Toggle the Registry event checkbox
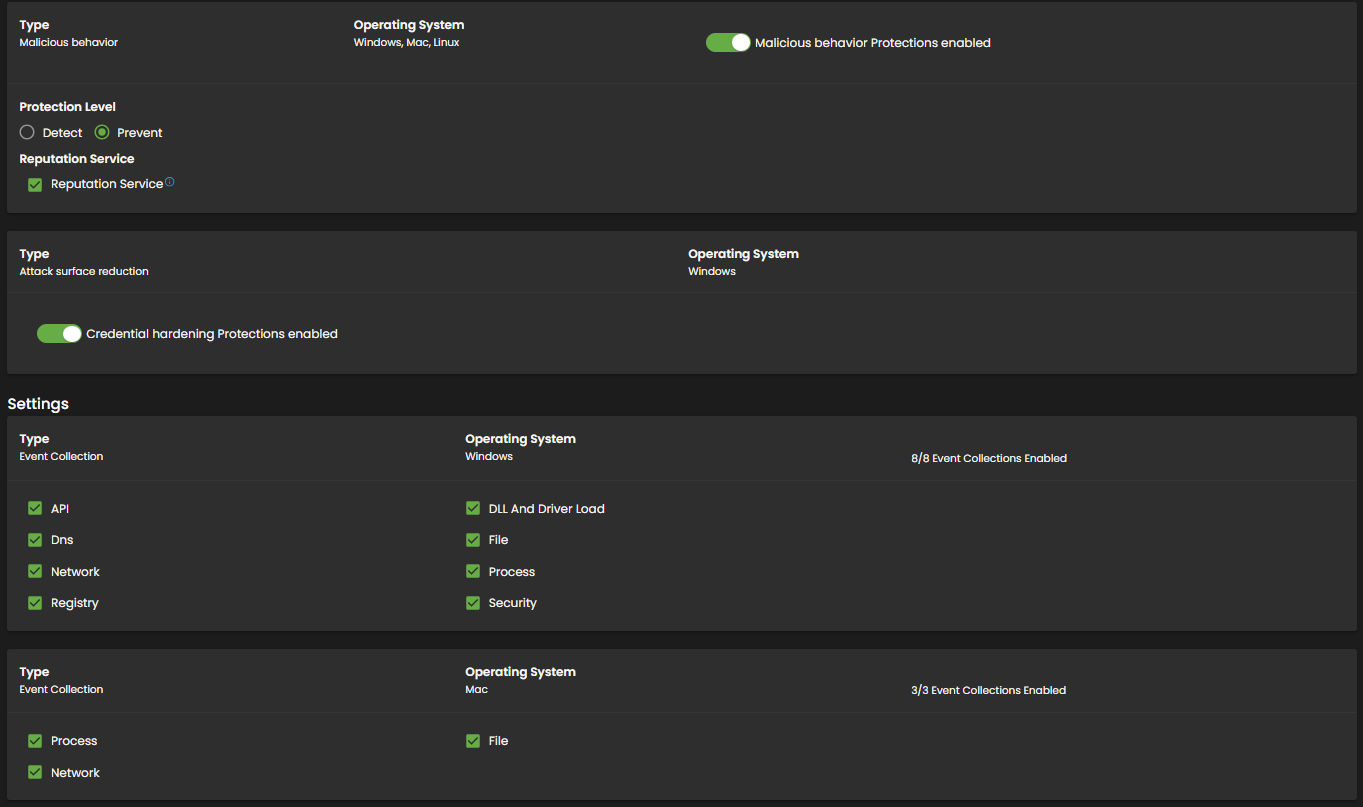The width and height of the screenshot is (1363, 807). click(35, 603)
